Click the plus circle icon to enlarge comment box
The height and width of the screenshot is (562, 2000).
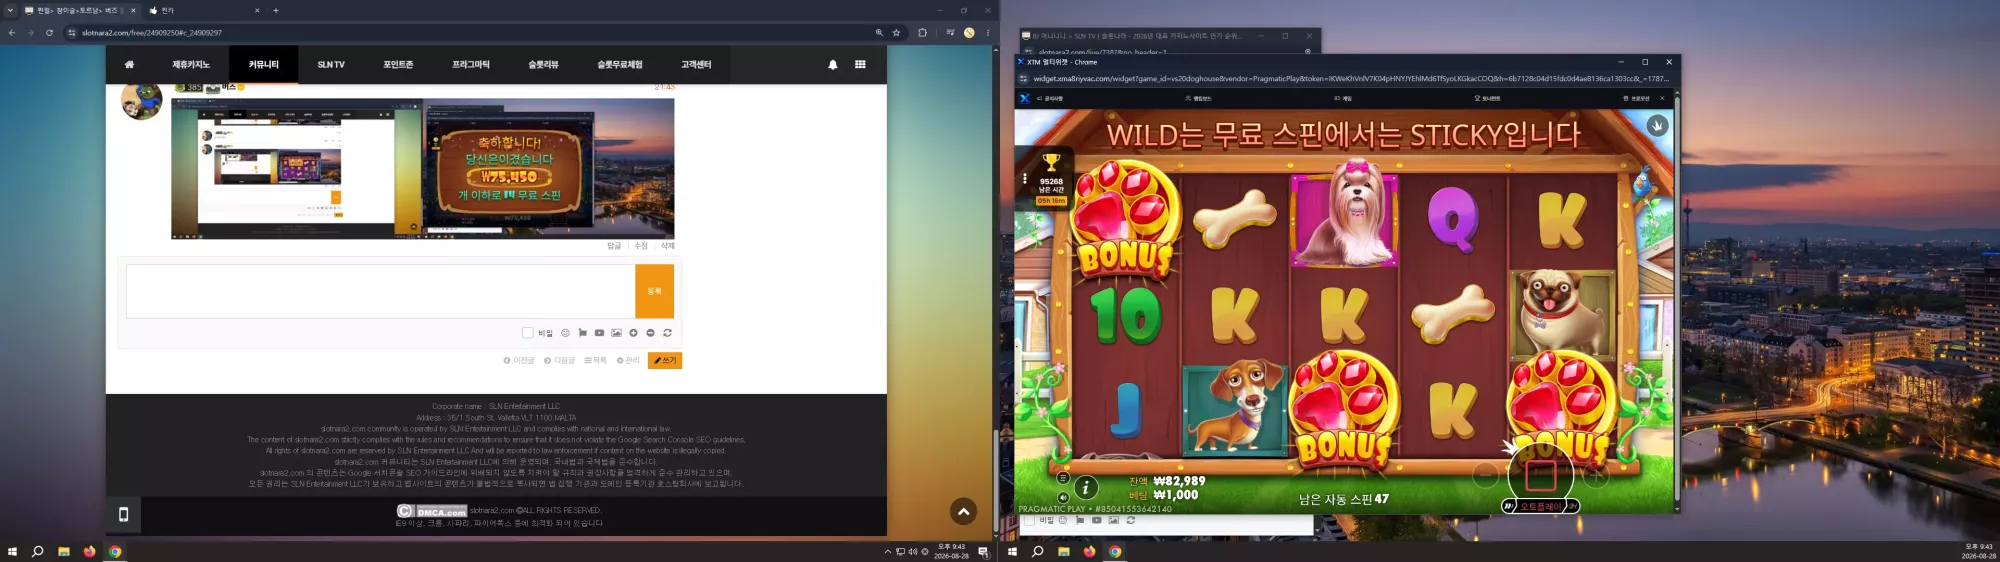(633, 333)
